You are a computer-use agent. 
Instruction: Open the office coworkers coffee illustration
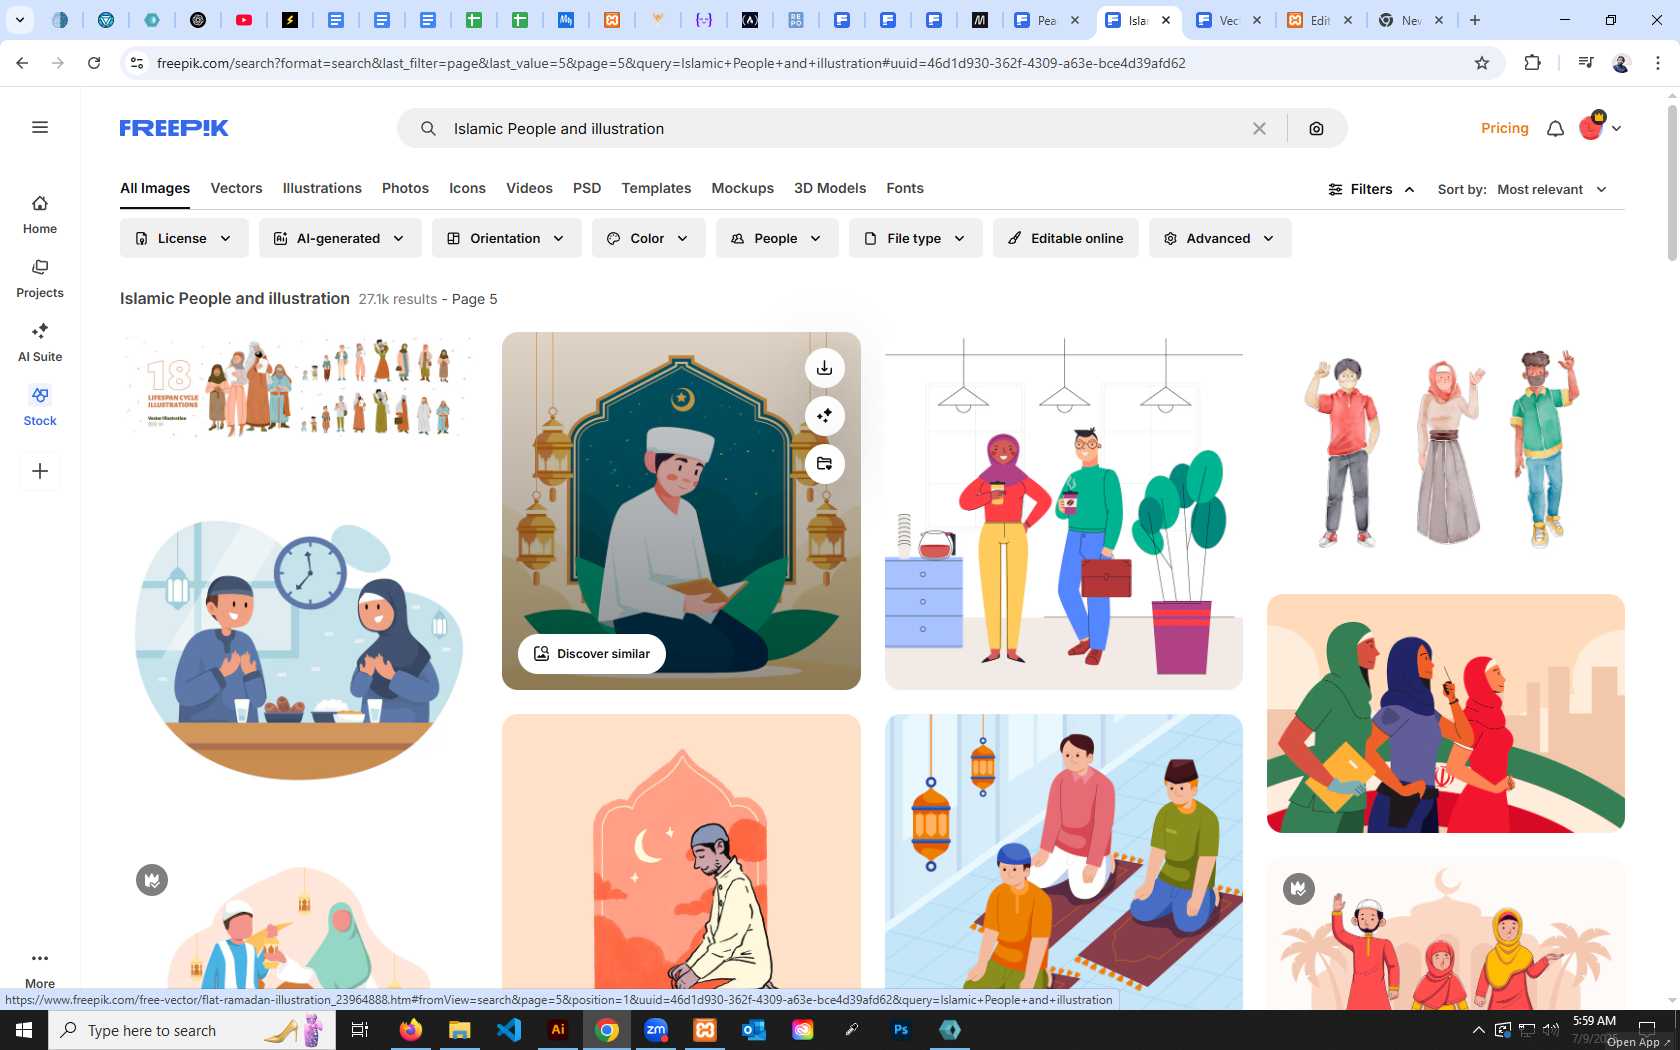coord(1063,511)
